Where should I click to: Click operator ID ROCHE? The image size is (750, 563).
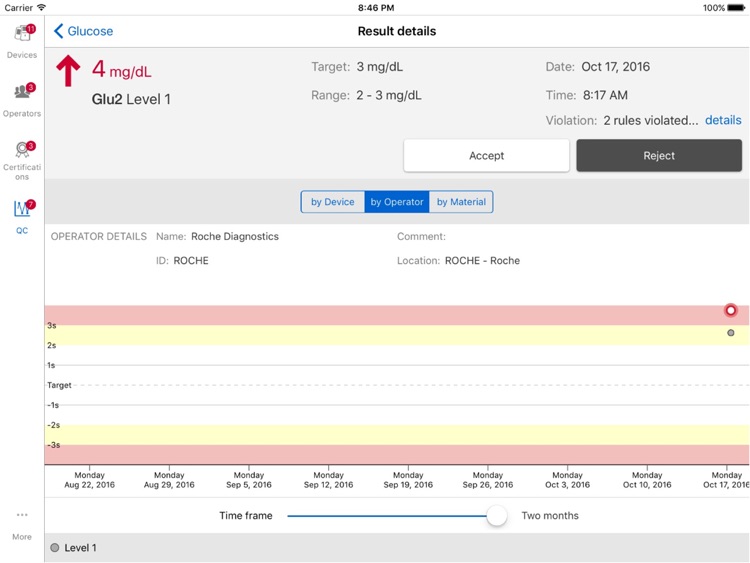point(191,261)
